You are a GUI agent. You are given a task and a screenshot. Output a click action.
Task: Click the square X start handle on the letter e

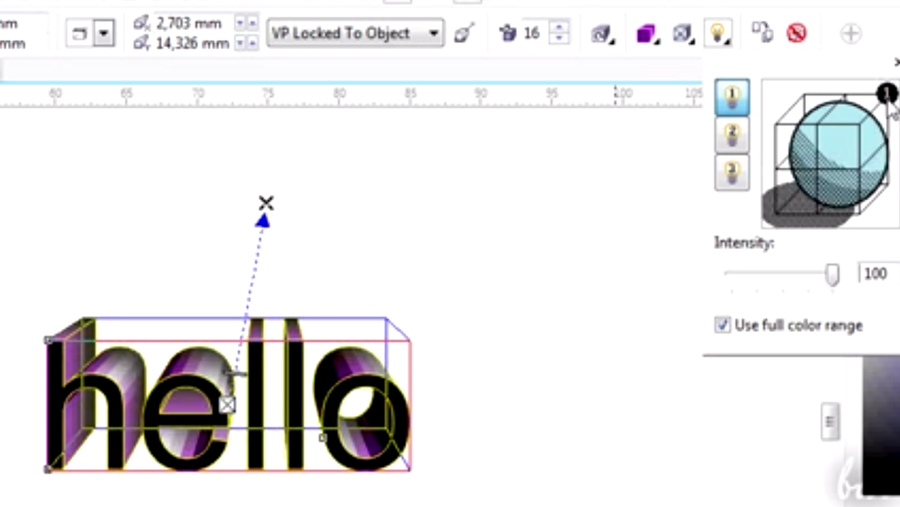pyautogui.click(x=227, y=405)
